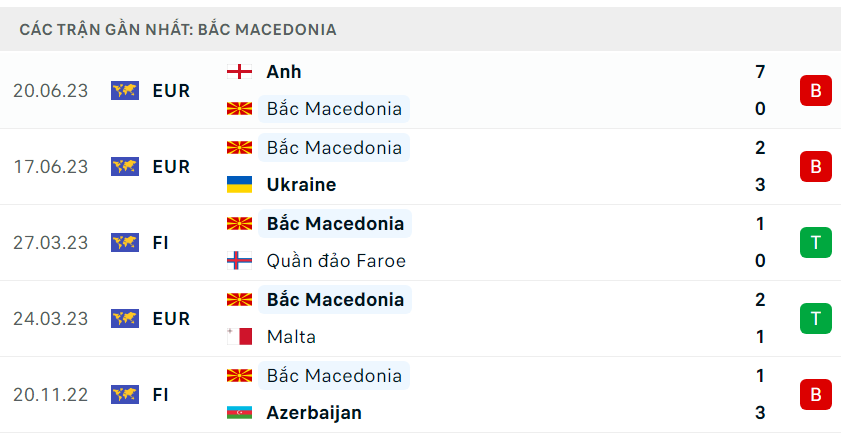Click the England flag icon next to Anh
This screenshot has width=841, height=443.
(x=239, y=72)
